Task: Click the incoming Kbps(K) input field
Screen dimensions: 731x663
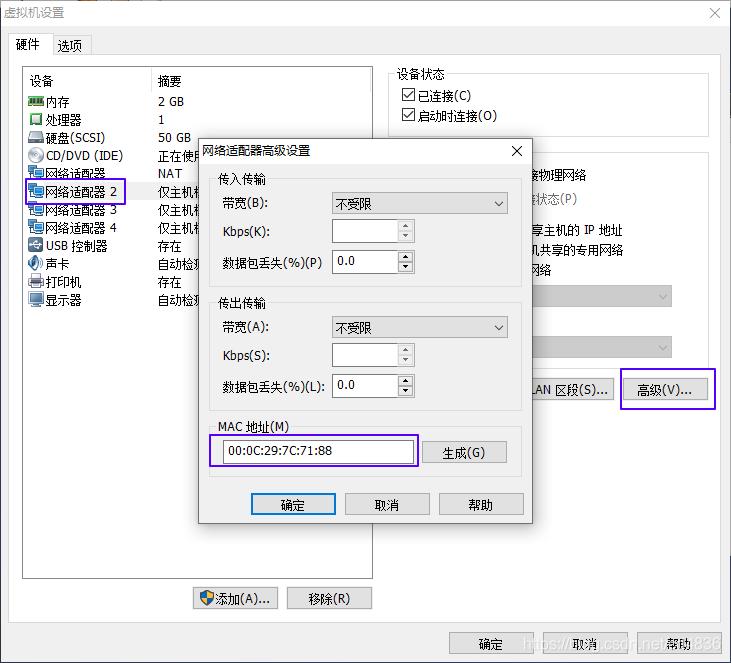Action: (x=365, y=231)
